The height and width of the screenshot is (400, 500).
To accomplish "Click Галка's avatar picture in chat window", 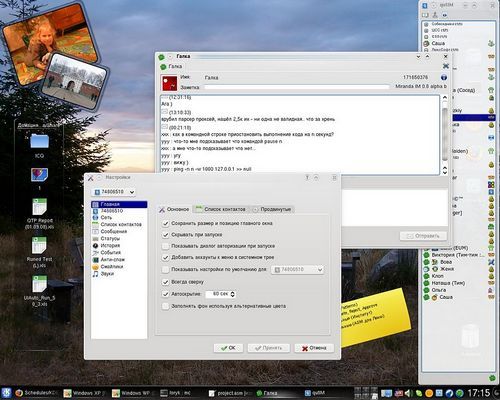I will click(169, 83).
